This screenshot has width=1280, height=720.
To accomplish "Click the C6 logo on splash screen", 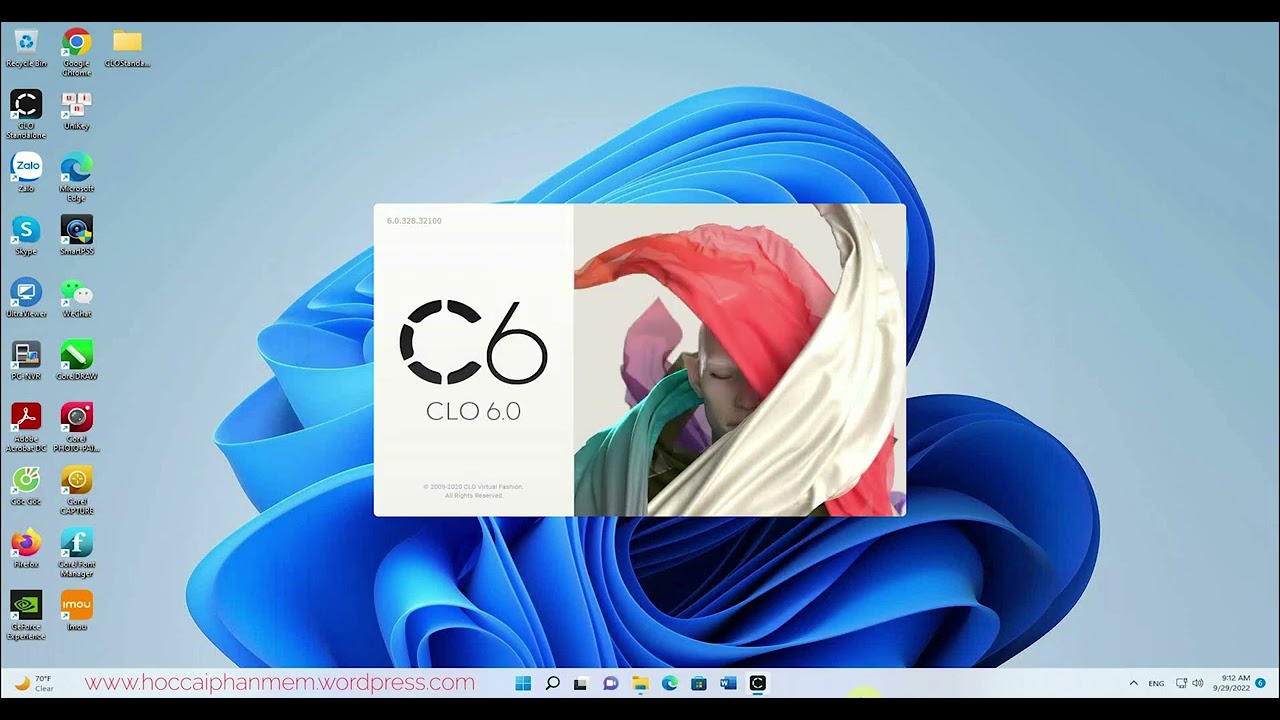I will [474, 341].
